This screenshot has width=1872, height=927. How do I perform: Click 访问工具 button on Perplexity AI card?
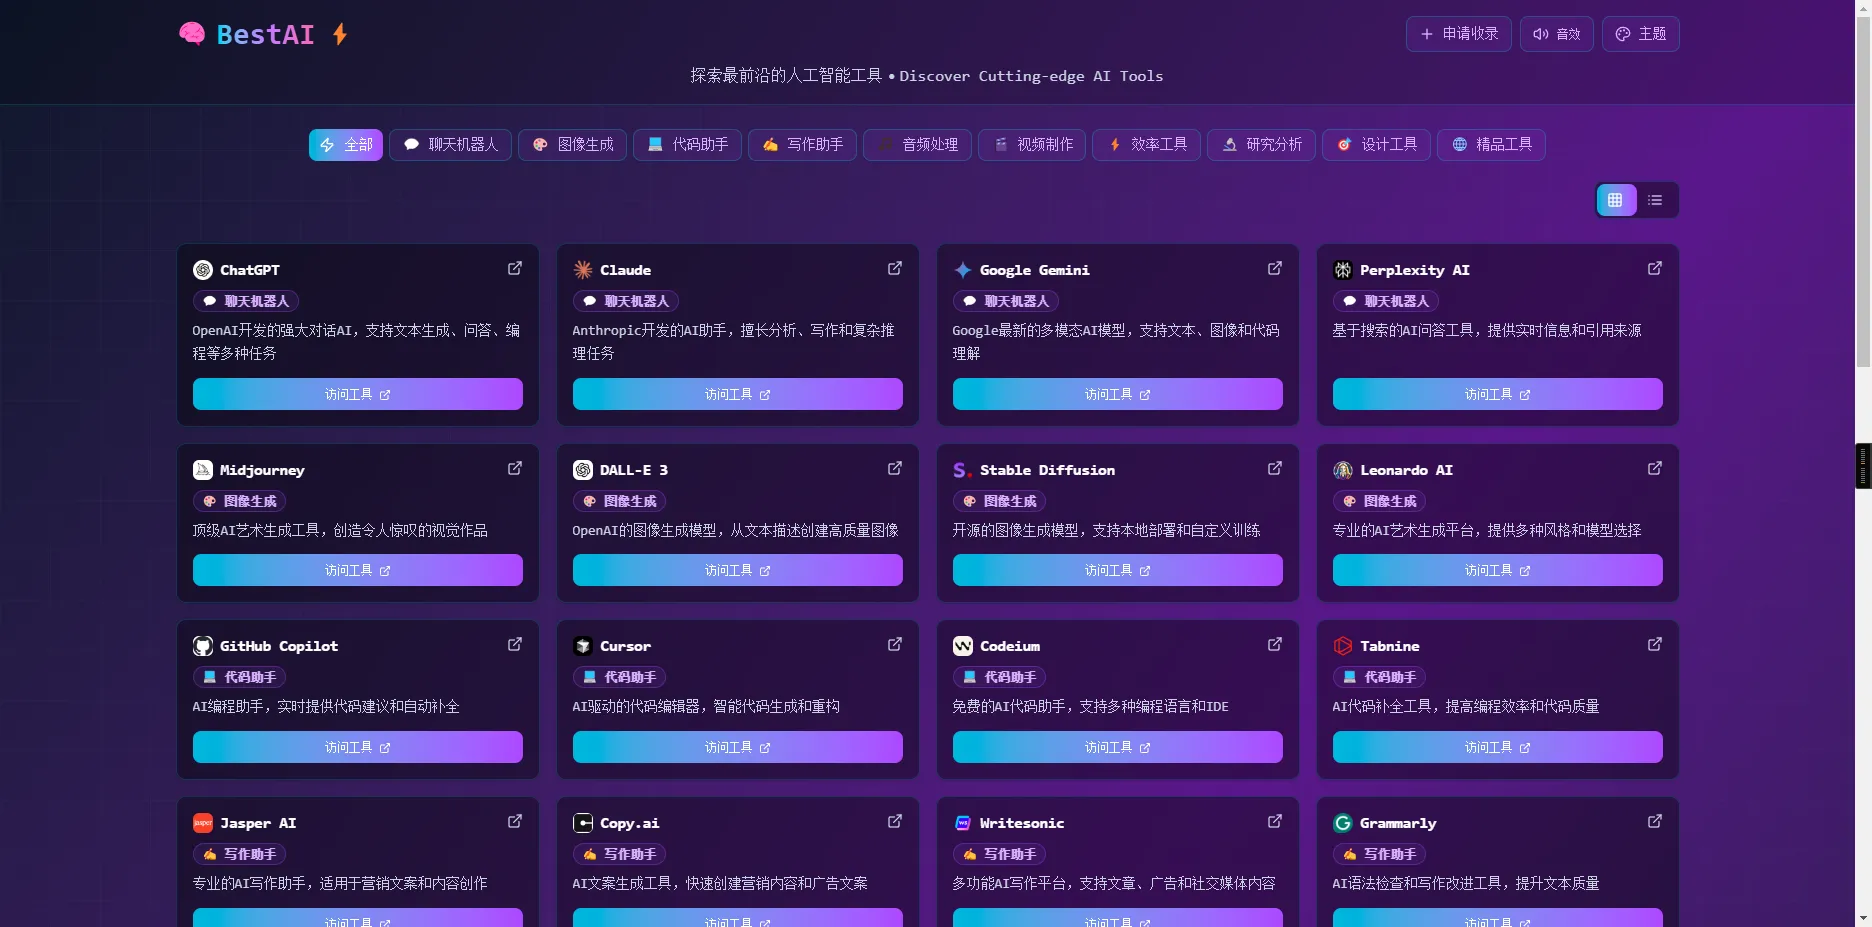point(1498,394)
